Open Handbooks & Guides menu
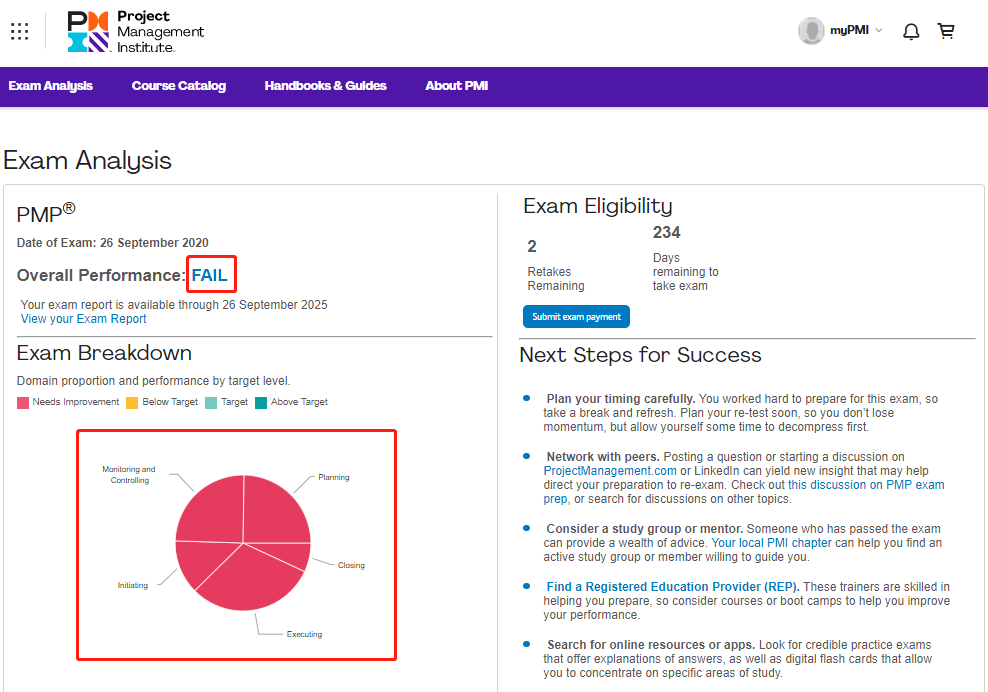 (x=325, y=86)
